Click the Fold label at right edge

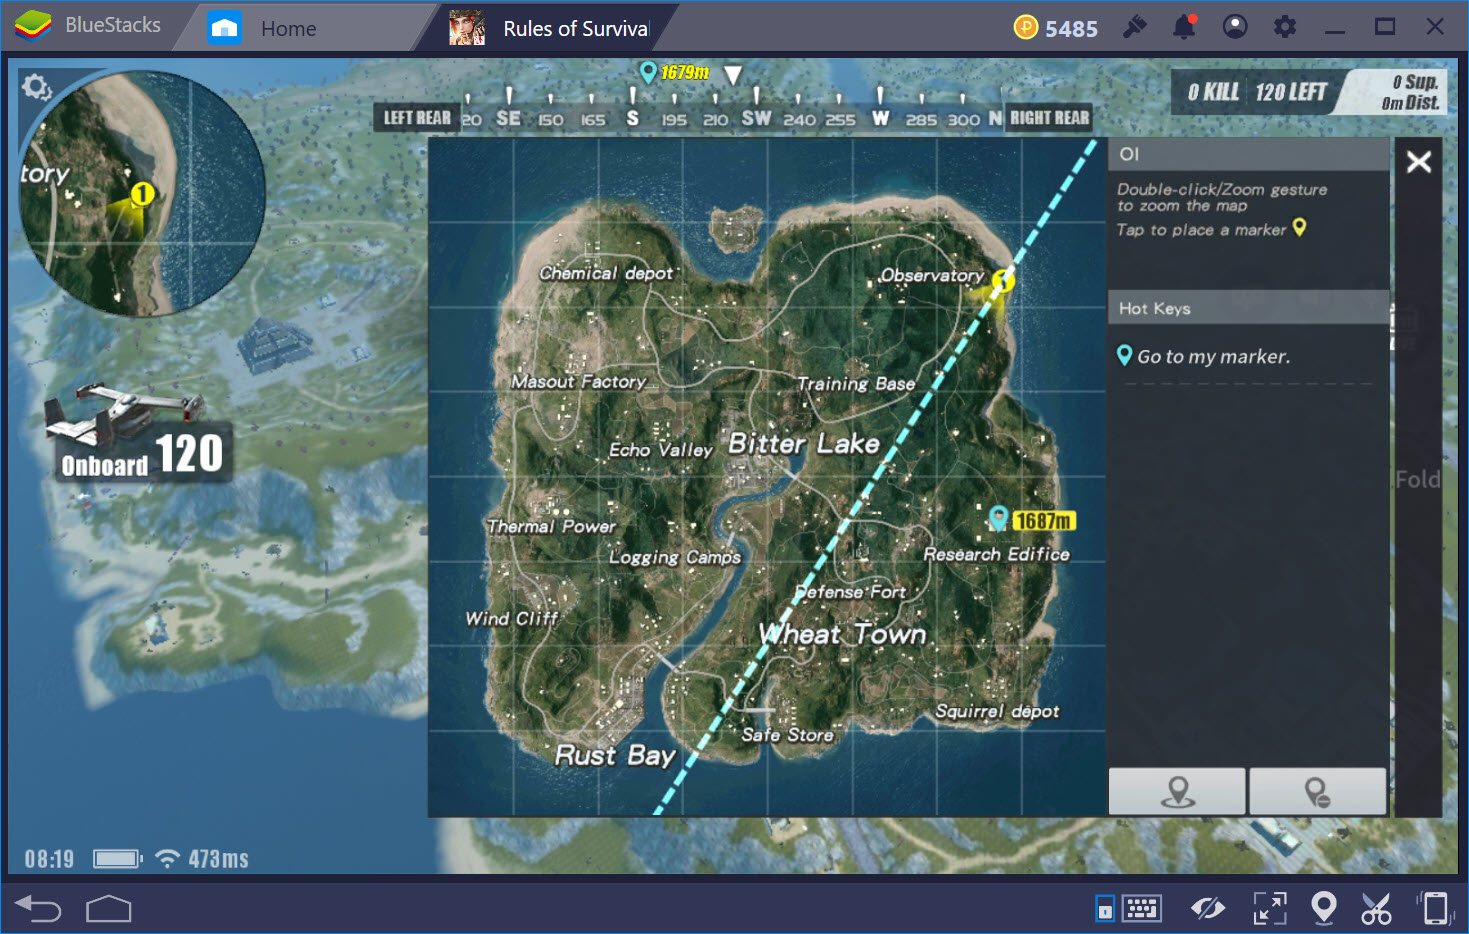tap(1417, 479)
